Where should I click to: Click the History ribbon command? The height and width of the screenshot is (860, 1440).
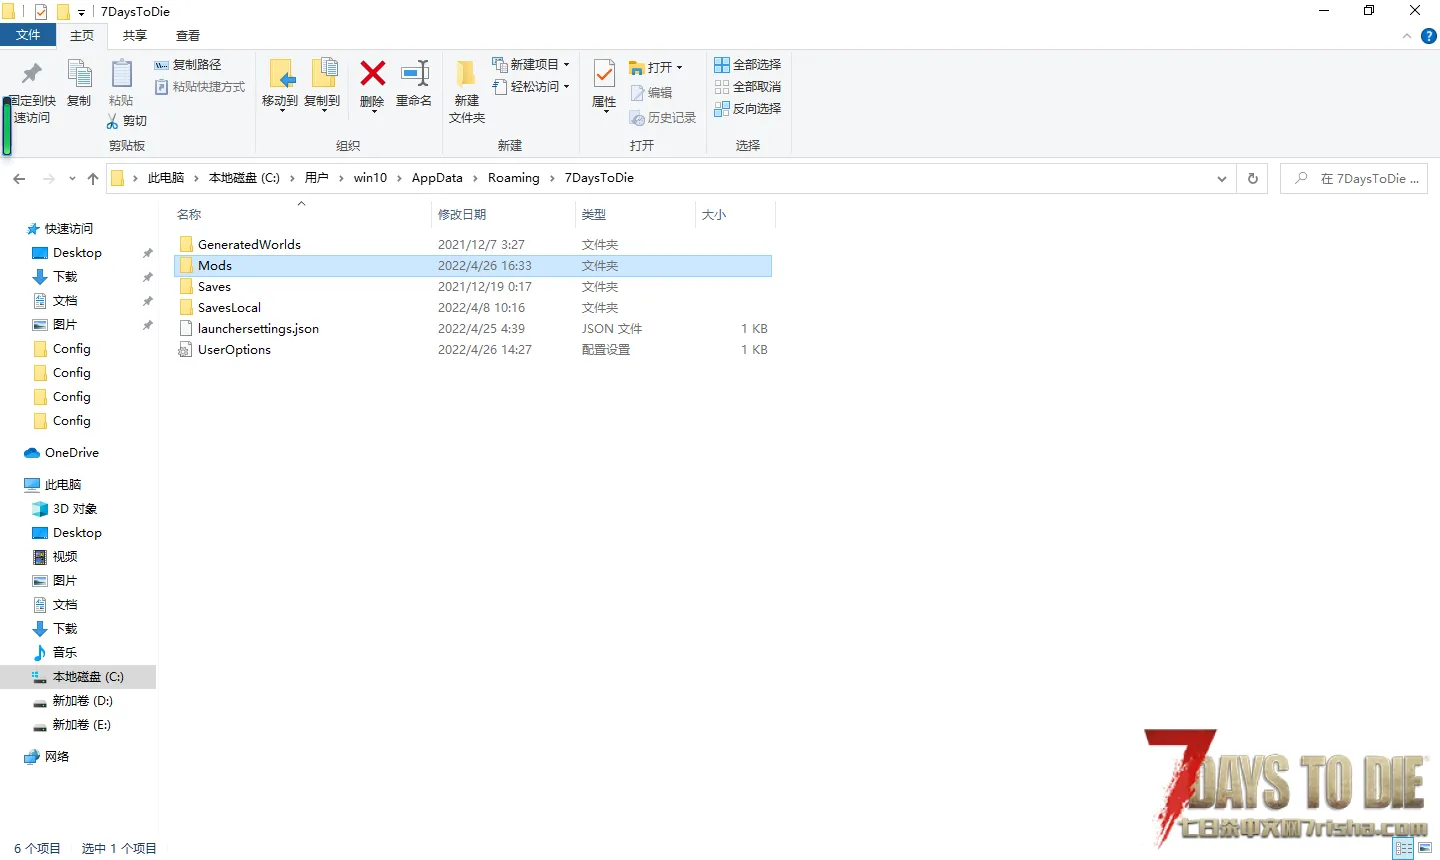point(662,118)
